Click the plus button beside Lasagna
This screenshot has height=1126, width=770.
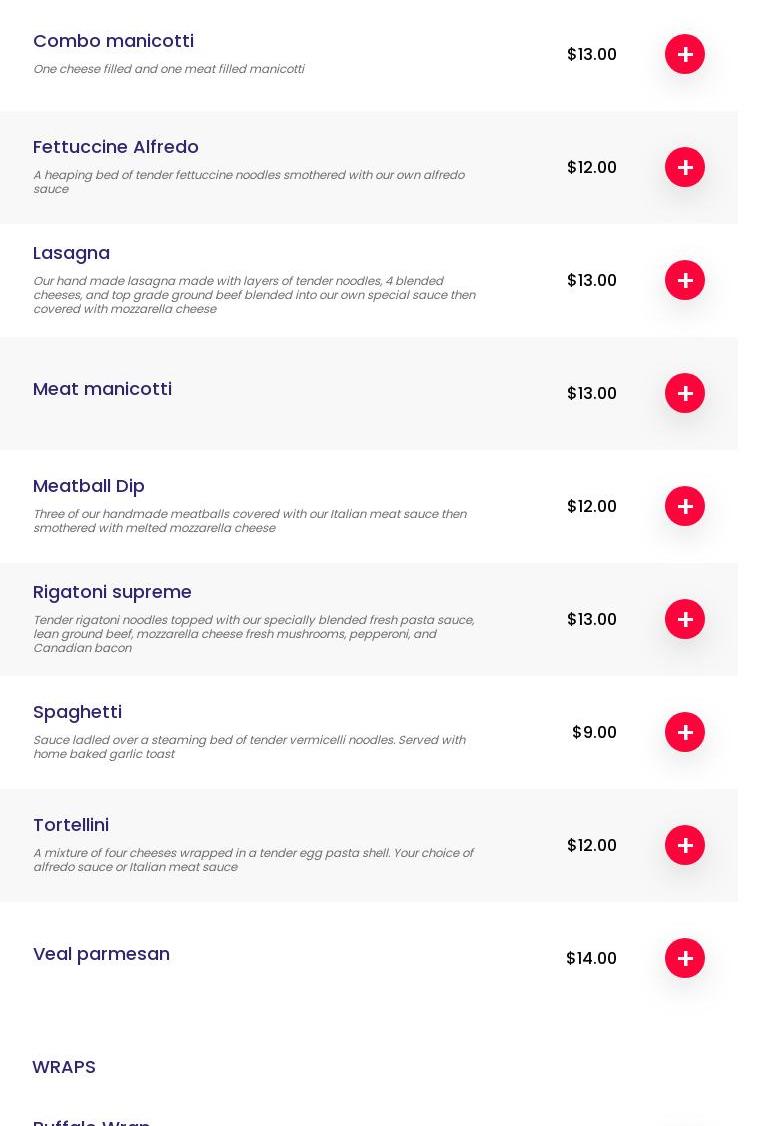point(685,280)
